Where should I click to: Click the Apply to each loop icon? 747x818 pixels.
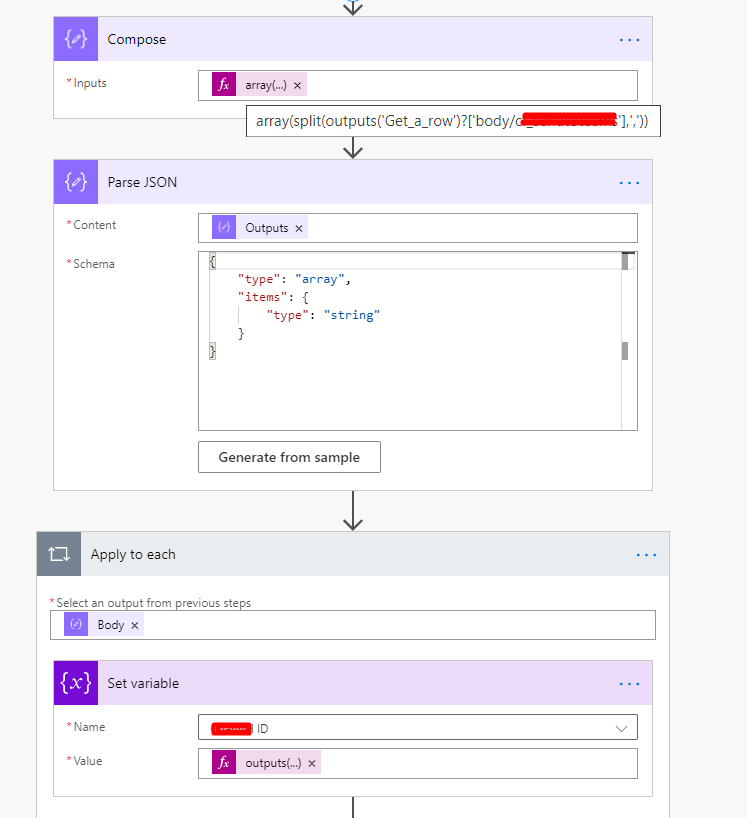(x=59, y=554)
